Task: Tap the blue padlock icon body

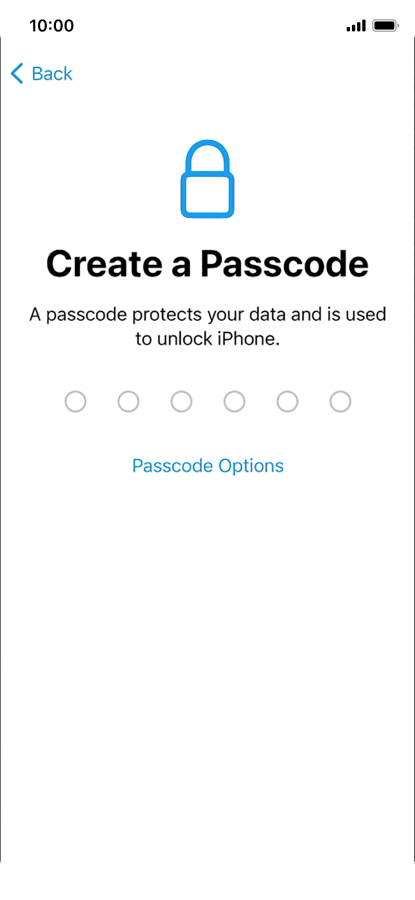Action: pos(207,196)
